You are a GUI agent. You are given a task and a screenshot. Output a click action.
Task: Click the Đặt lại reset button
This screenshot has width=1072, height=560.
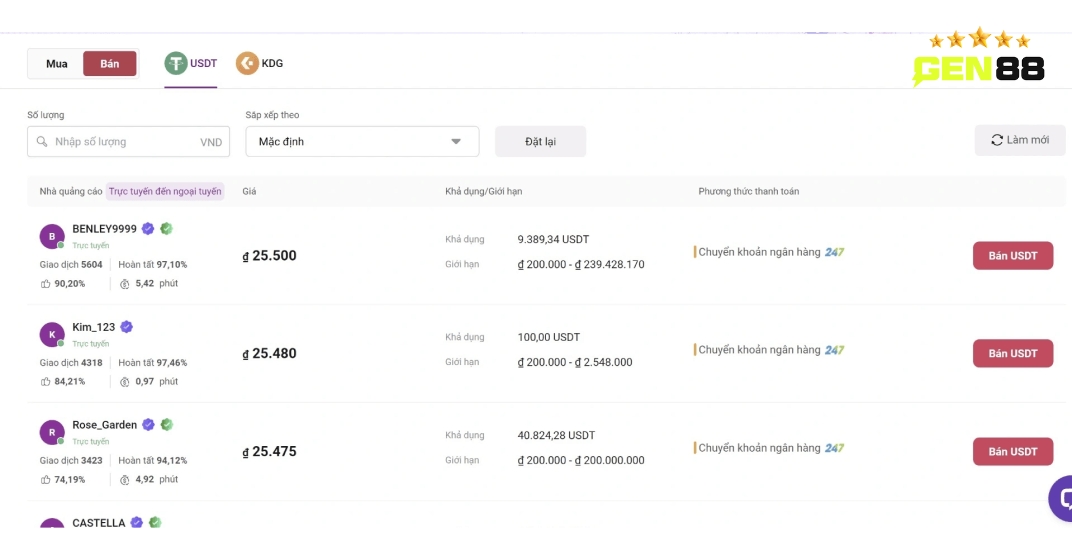coord(540,142)
